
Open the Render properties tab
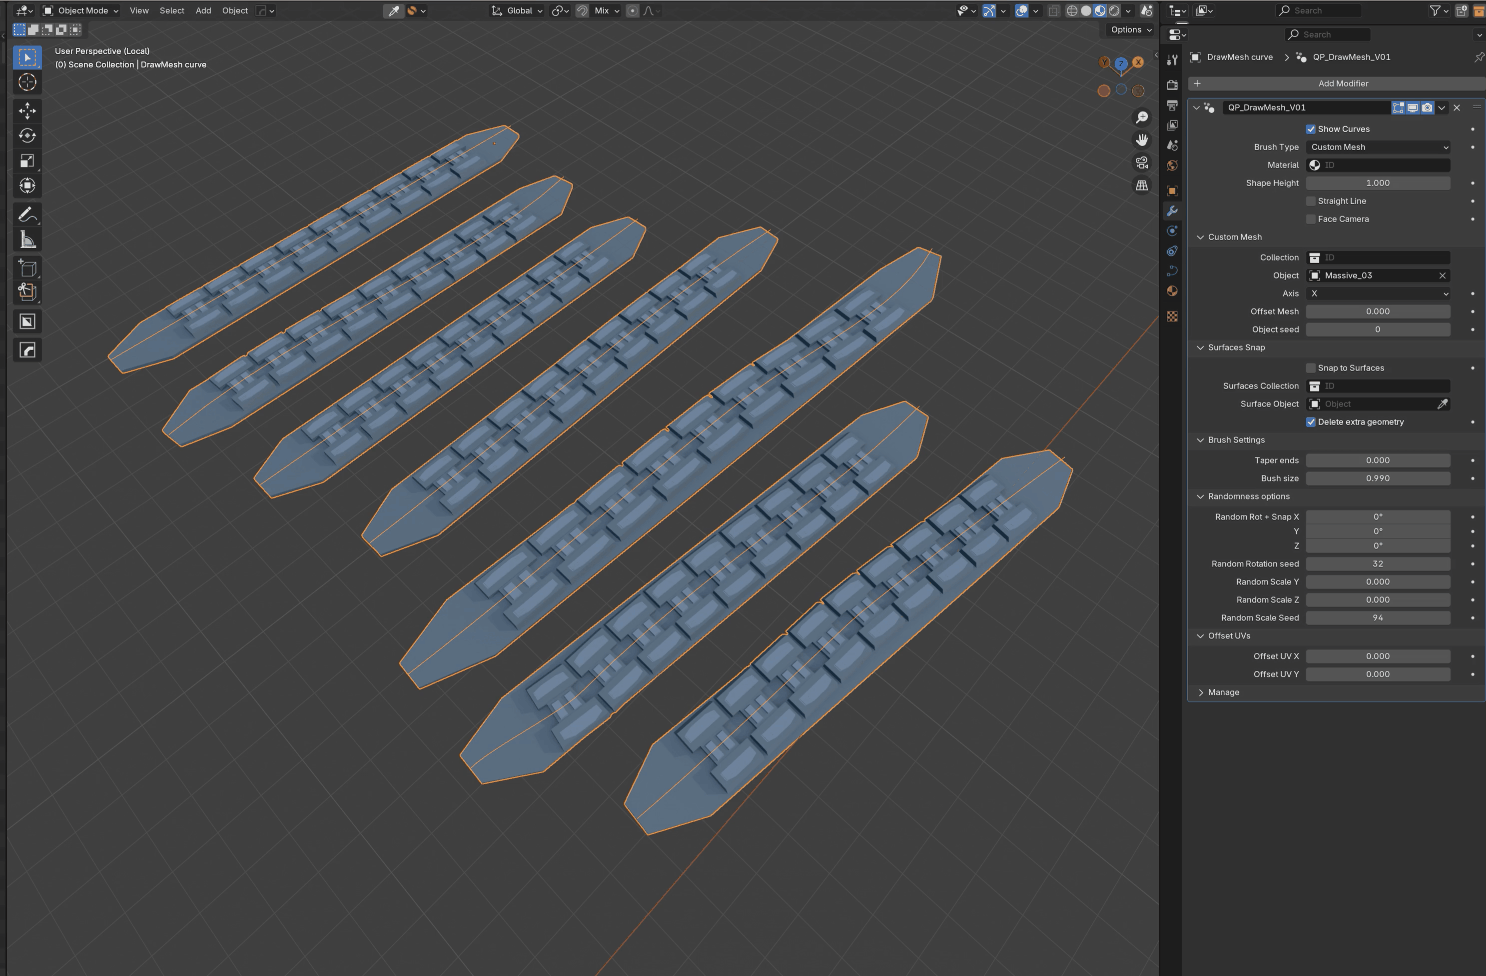1172,85
